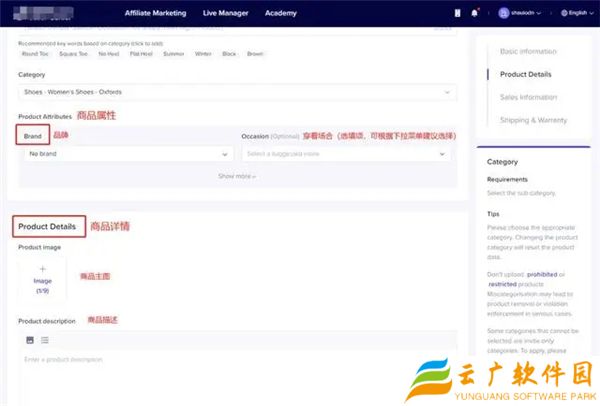
Task: Upload a product image via plus box
Action: 42,280
